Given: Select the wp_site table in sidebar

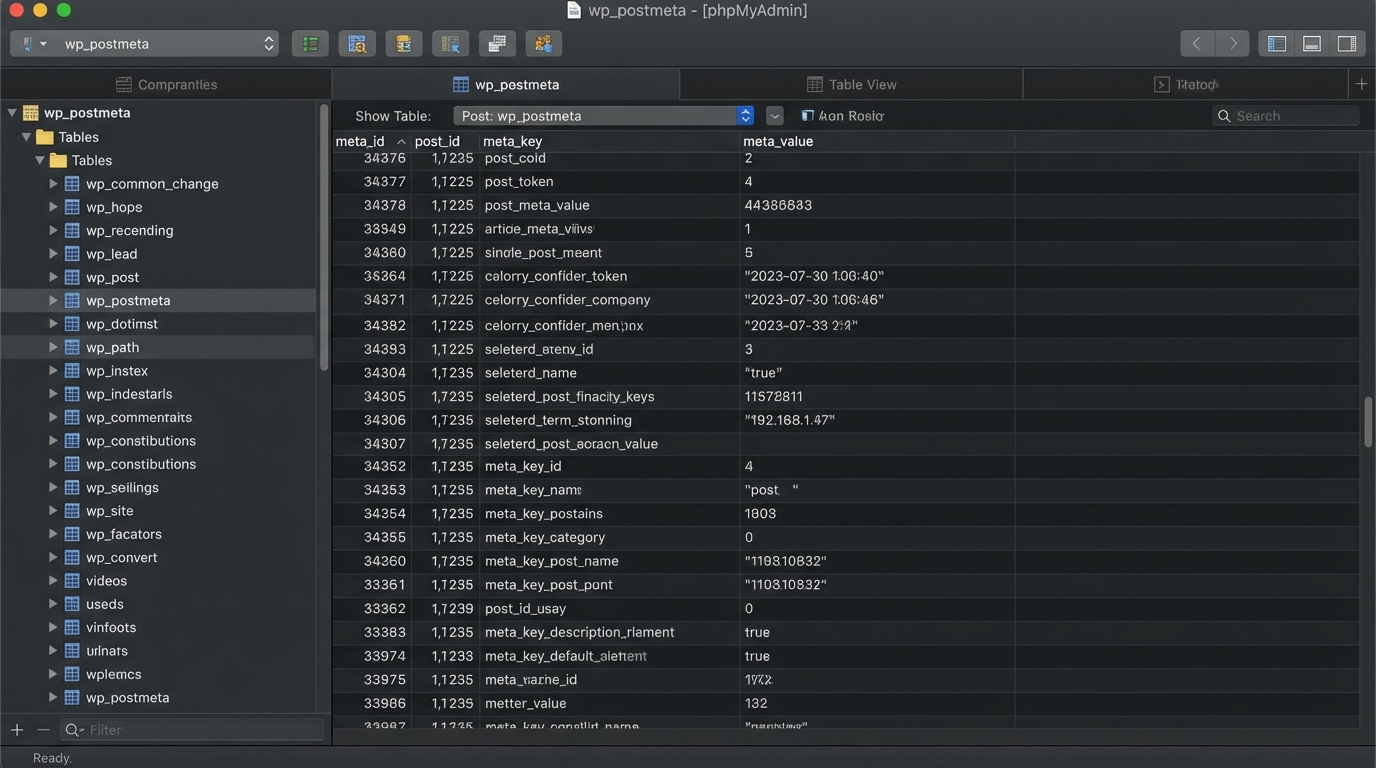Looking at the screenshot, I should click(x=109, y=511).
